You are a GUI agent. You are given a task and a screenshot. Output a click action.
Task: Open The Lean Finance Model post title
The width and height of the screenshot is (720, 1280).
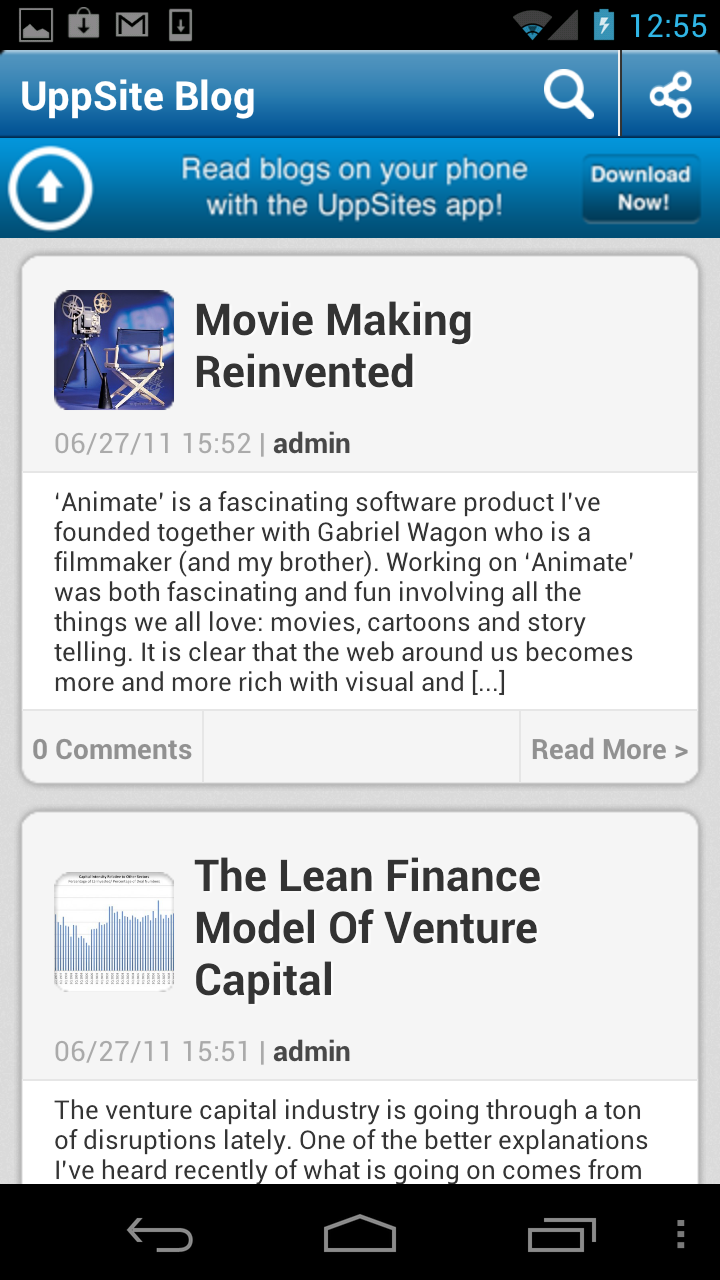(367, 927)
